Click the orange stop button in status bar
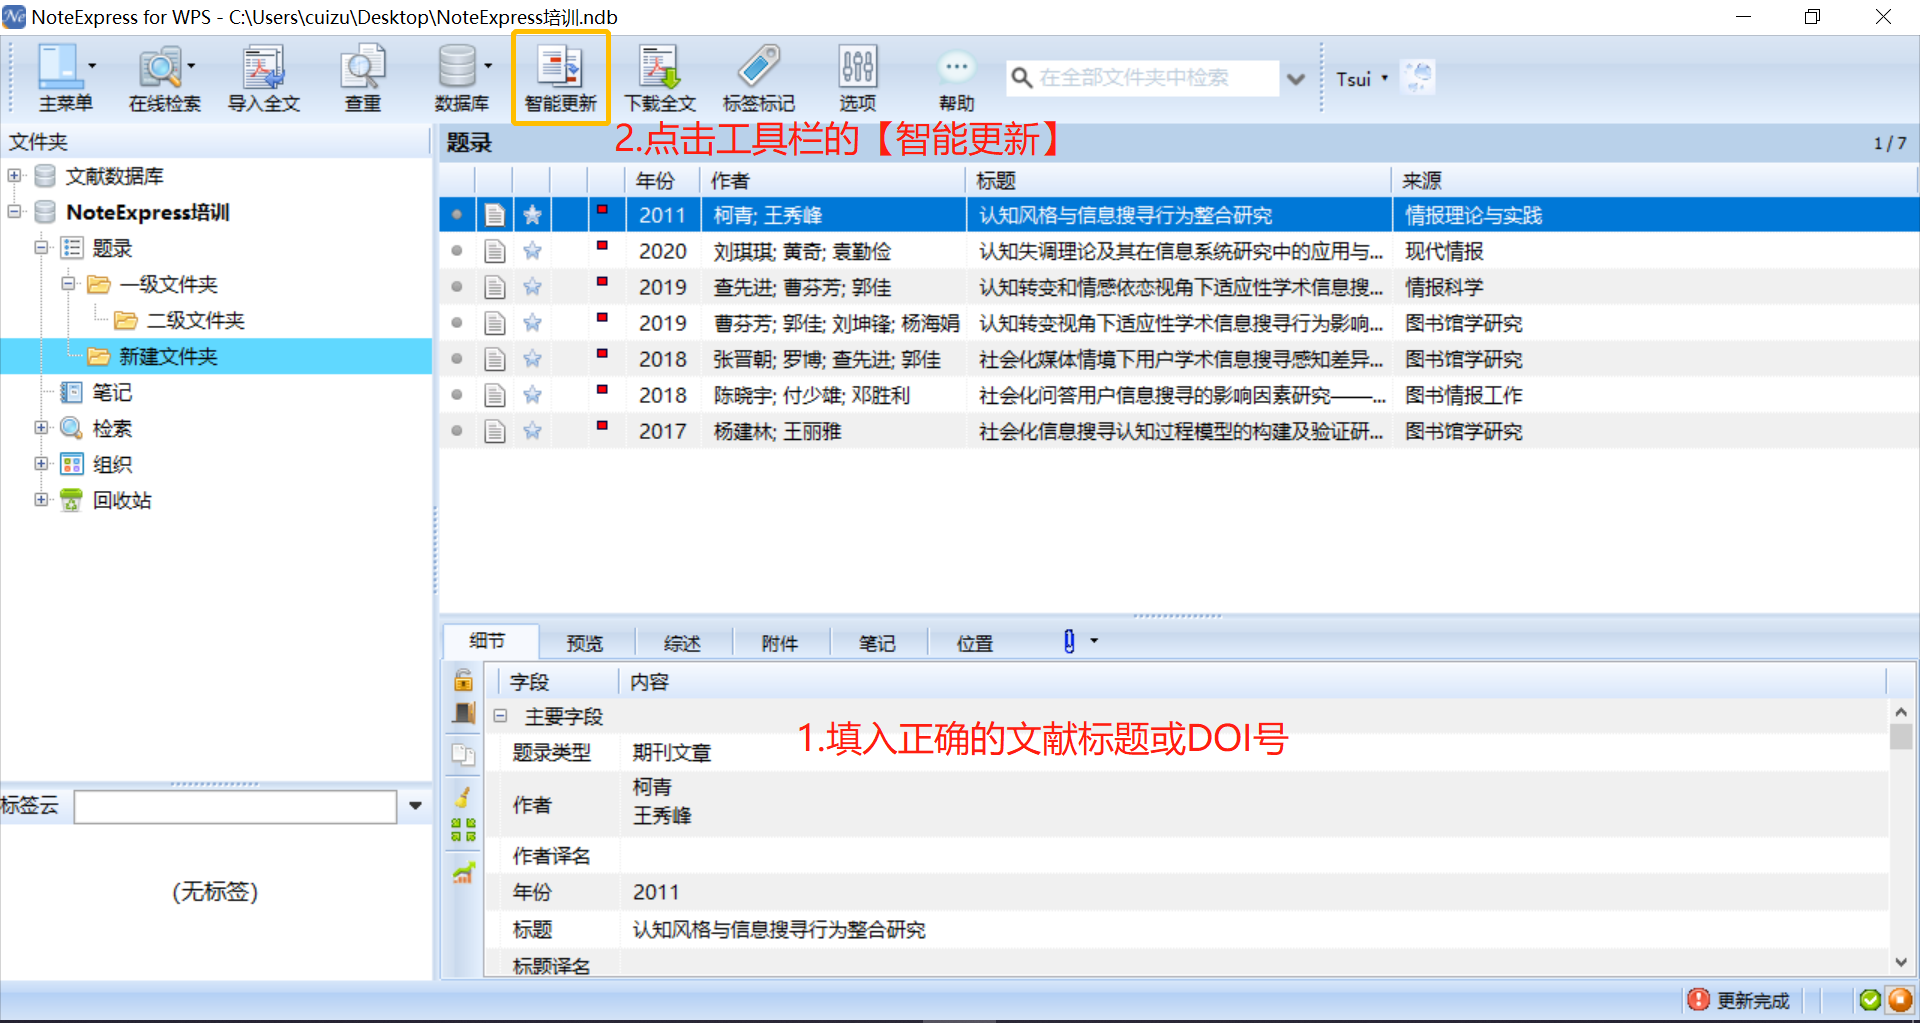Screen dimensions: 1920x1023 coord(1899,1000)
